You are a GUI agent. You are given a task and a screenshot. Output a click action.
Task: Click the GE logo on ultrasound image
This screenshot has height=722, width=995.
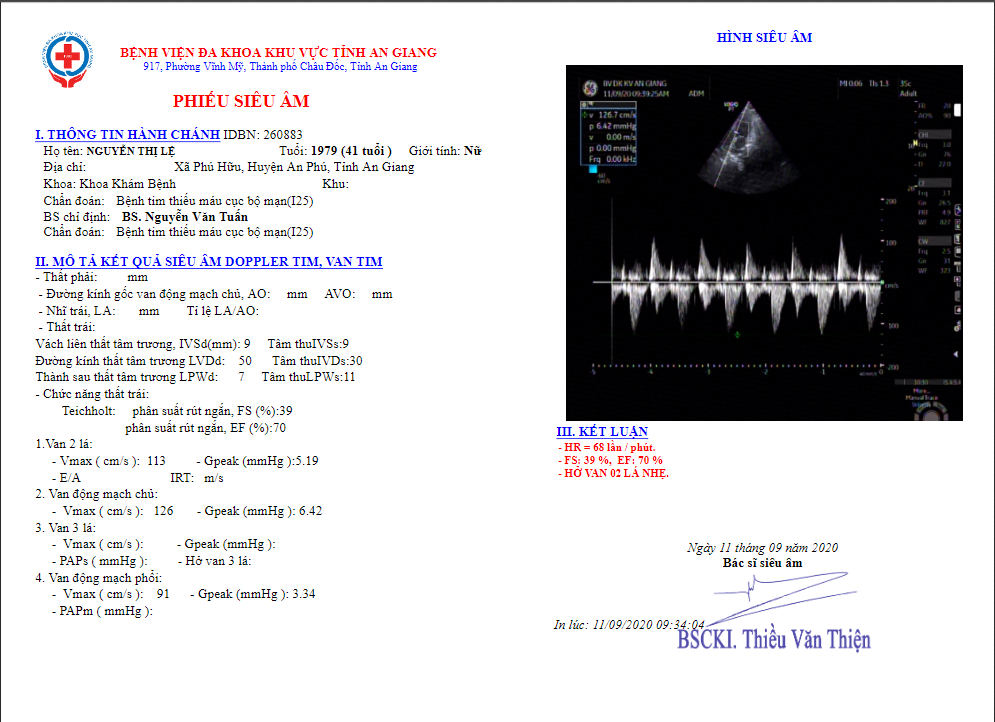coord(590,84)
